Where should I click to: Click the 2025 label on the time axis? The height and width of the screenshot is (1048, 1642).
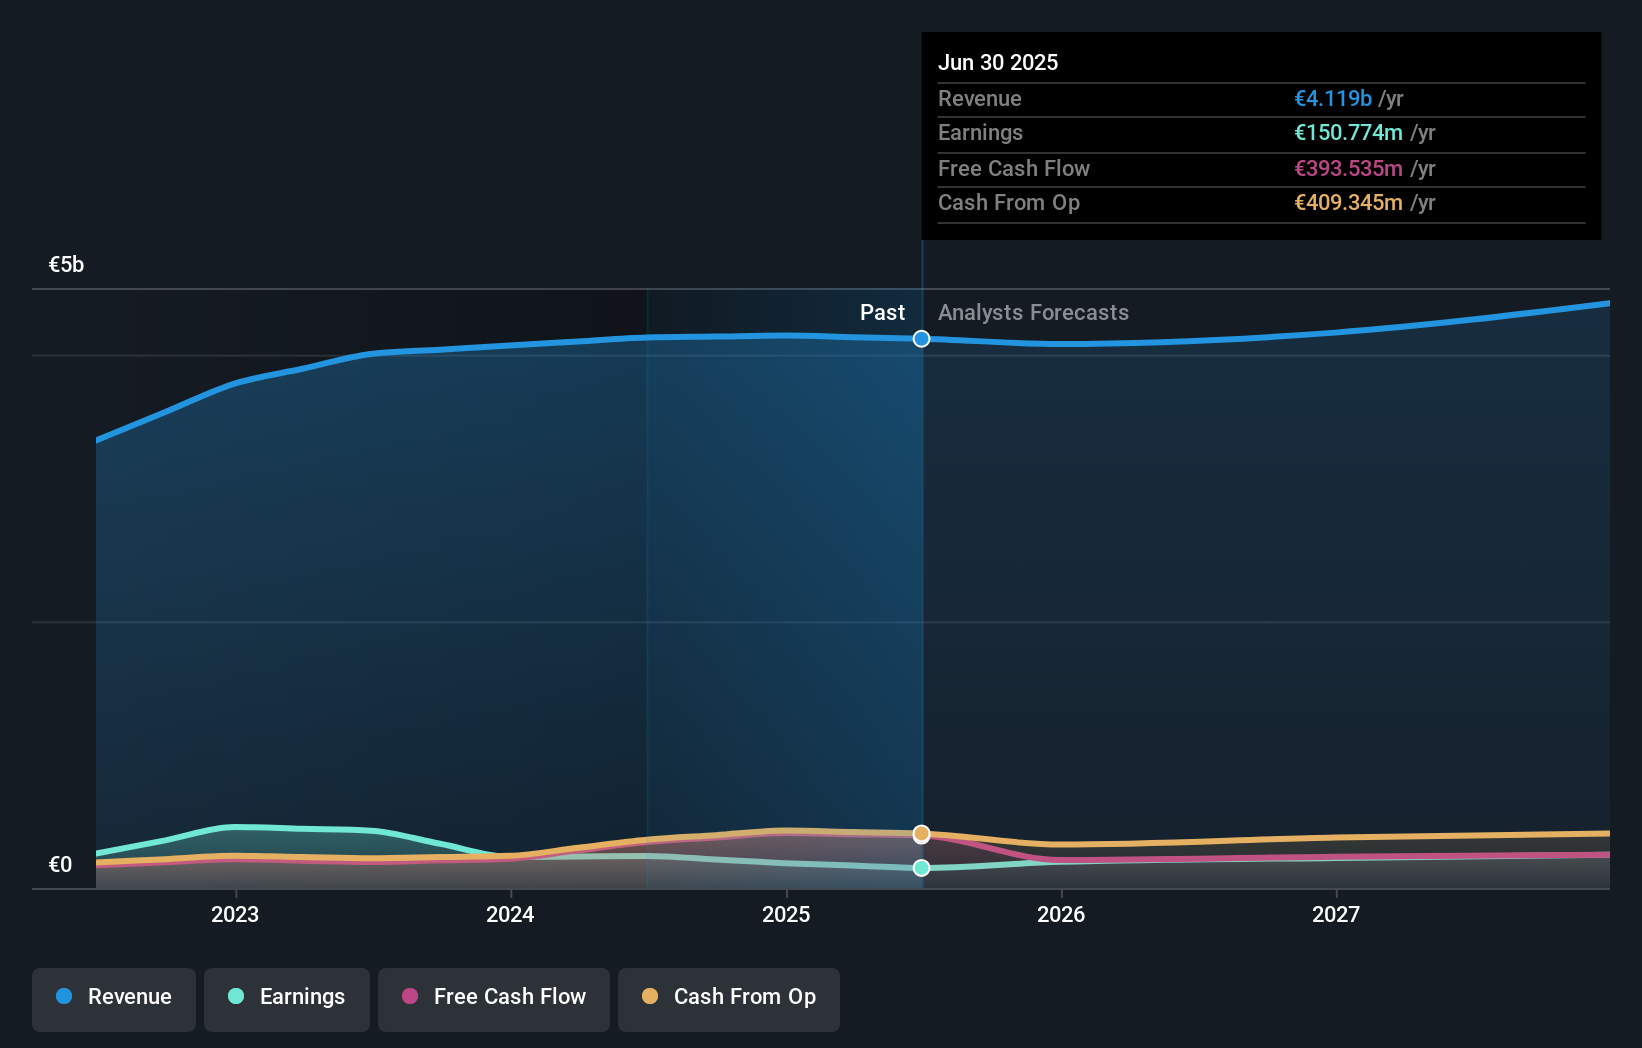(x=786, y=913)
